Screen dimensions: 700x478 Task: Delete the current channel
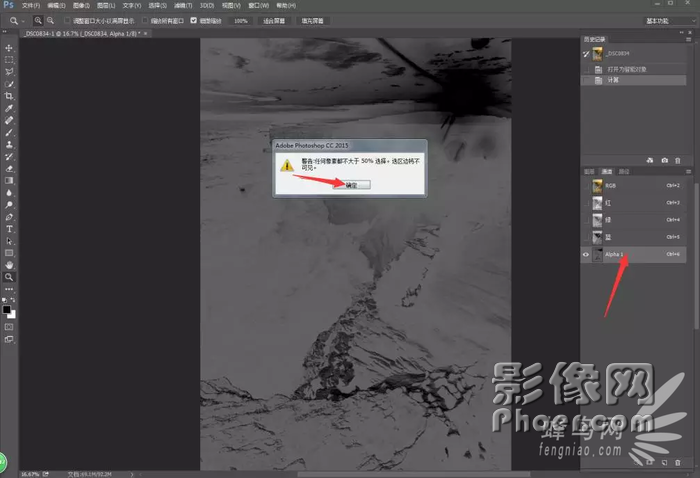pos(678,463)
